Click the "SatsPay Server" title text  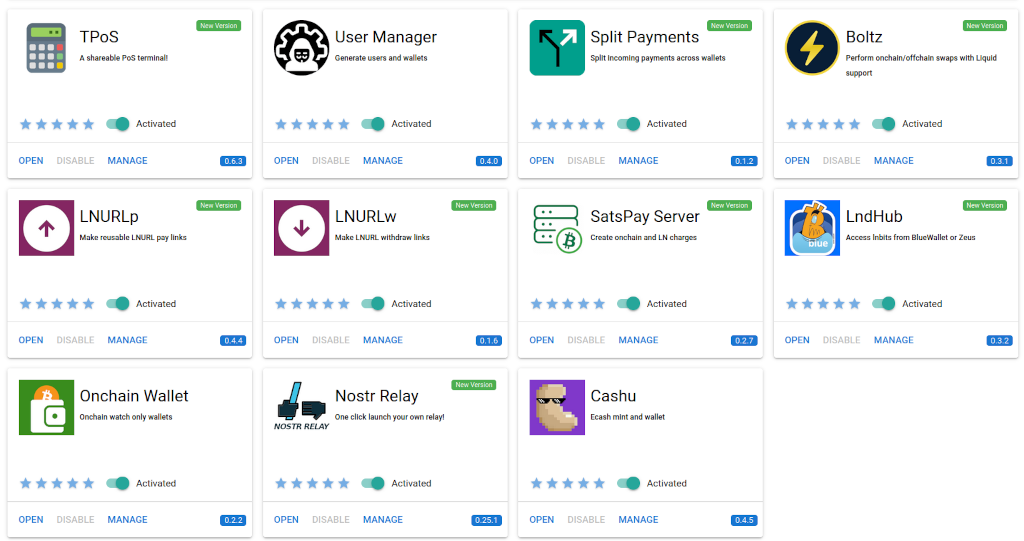pyautogui.click(x=645, y=216)
